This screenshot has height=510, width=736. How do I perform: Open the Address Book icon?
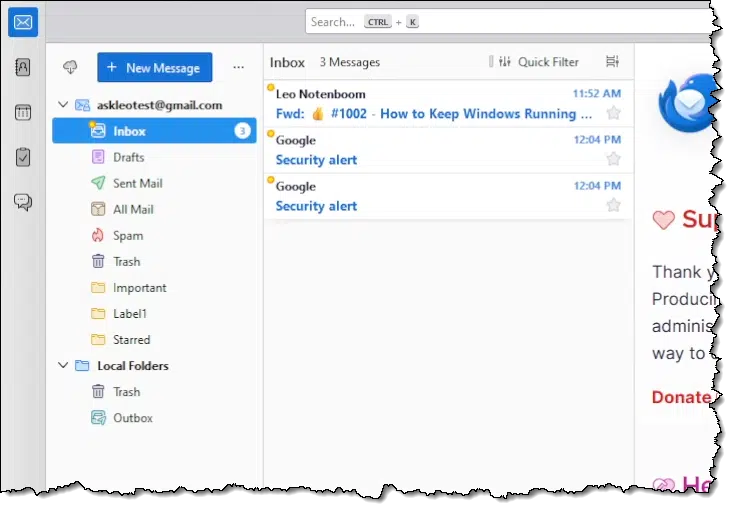[23, 67]
